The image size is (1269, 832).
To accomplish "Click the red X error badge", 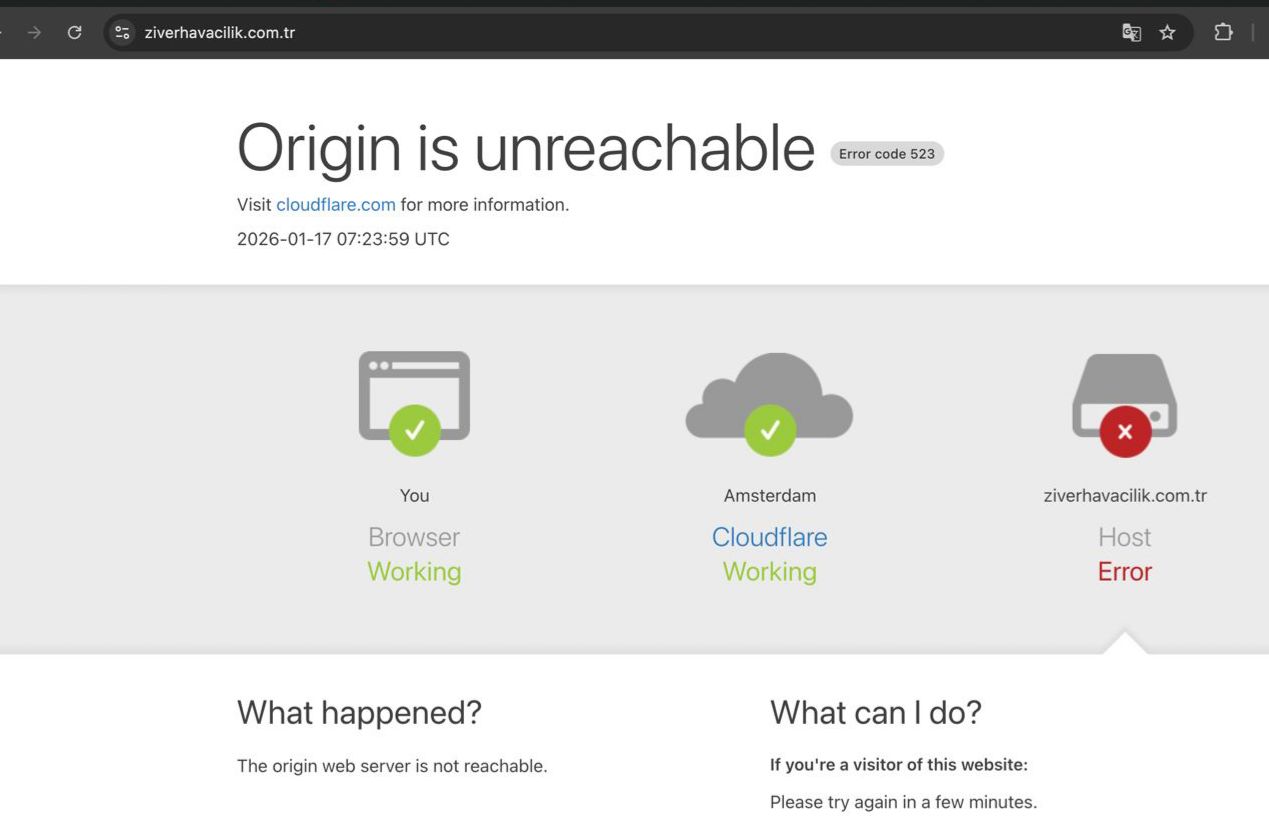I will click(x=1125, y=432).
